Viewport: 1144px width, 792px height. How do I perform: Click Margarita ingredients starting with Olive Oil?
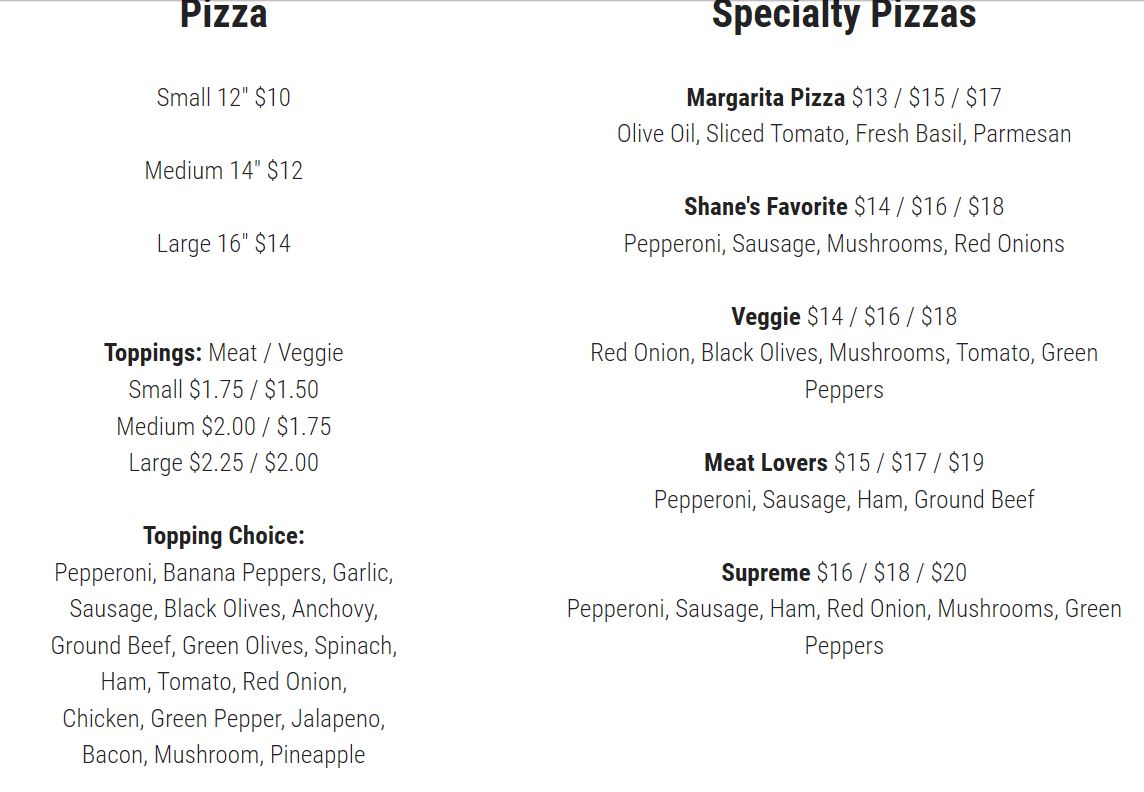pos(843,134)
